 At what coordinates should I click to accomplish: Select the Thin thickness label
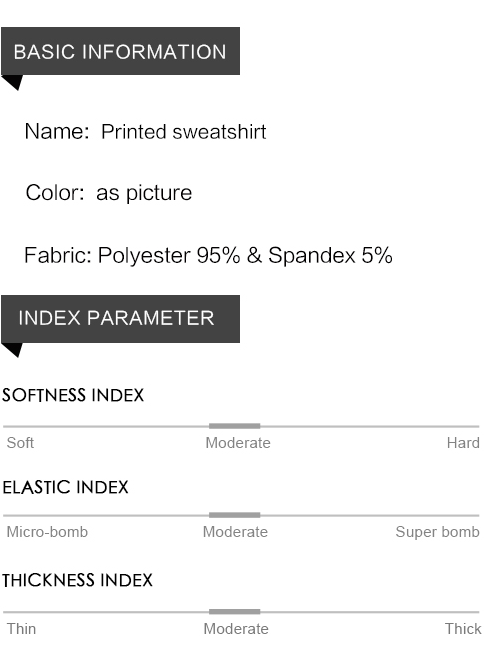point(21,629)
